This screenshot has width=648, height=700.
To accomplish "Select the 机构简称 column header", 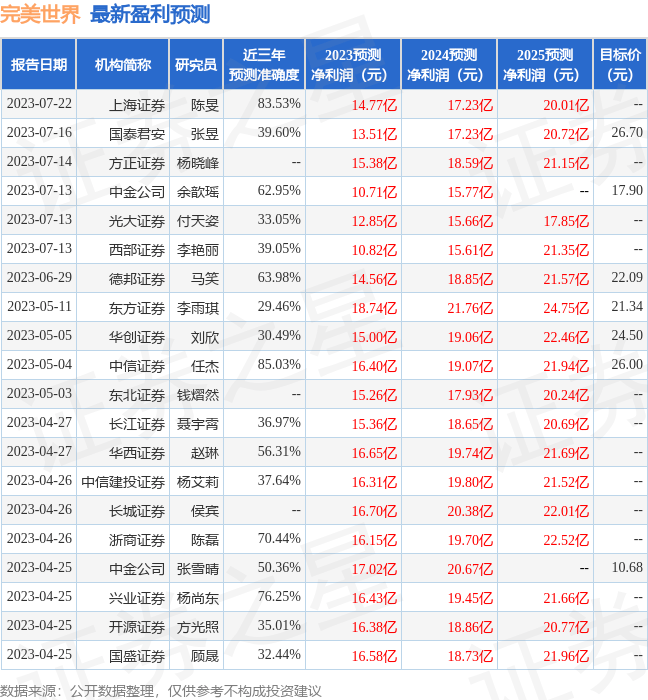I will coord(123,64).
